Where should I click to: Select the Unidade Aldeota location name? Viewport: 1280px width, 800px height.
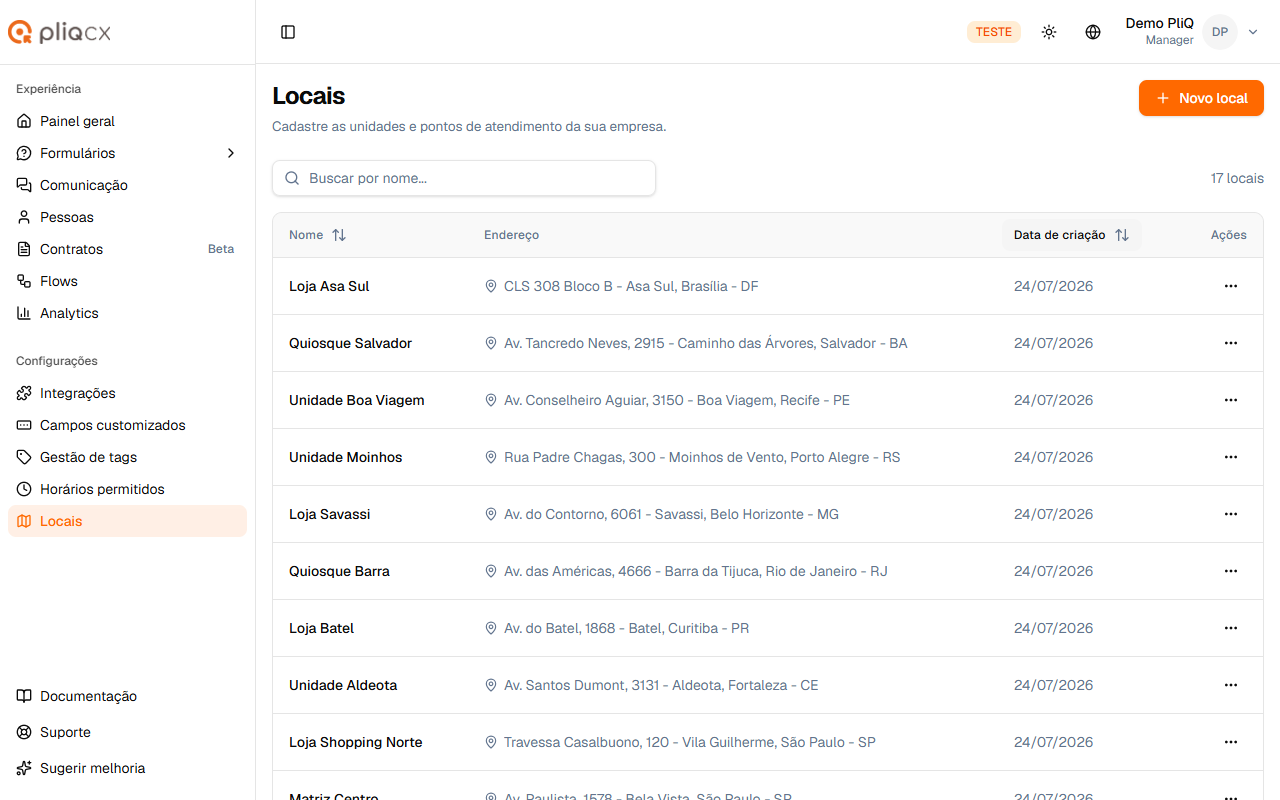[343, 685]
